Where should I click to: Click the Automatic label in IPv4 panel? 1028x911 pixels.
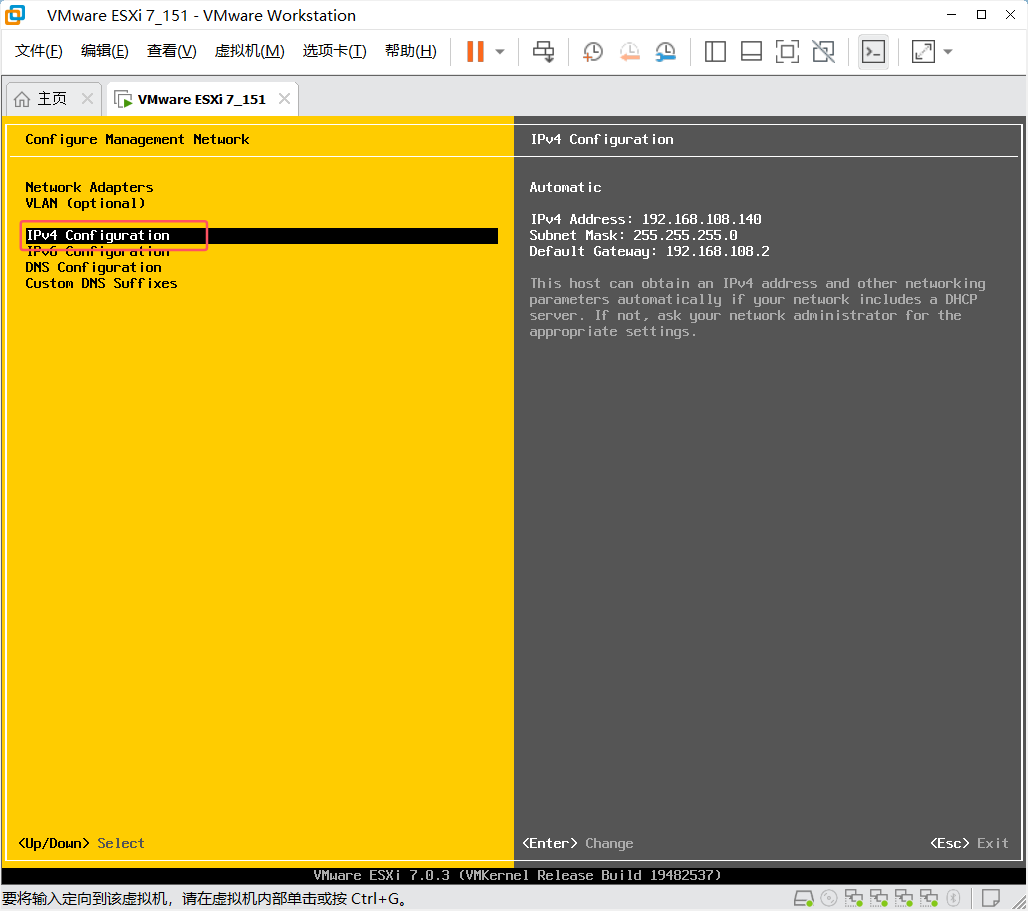(565, 187)
